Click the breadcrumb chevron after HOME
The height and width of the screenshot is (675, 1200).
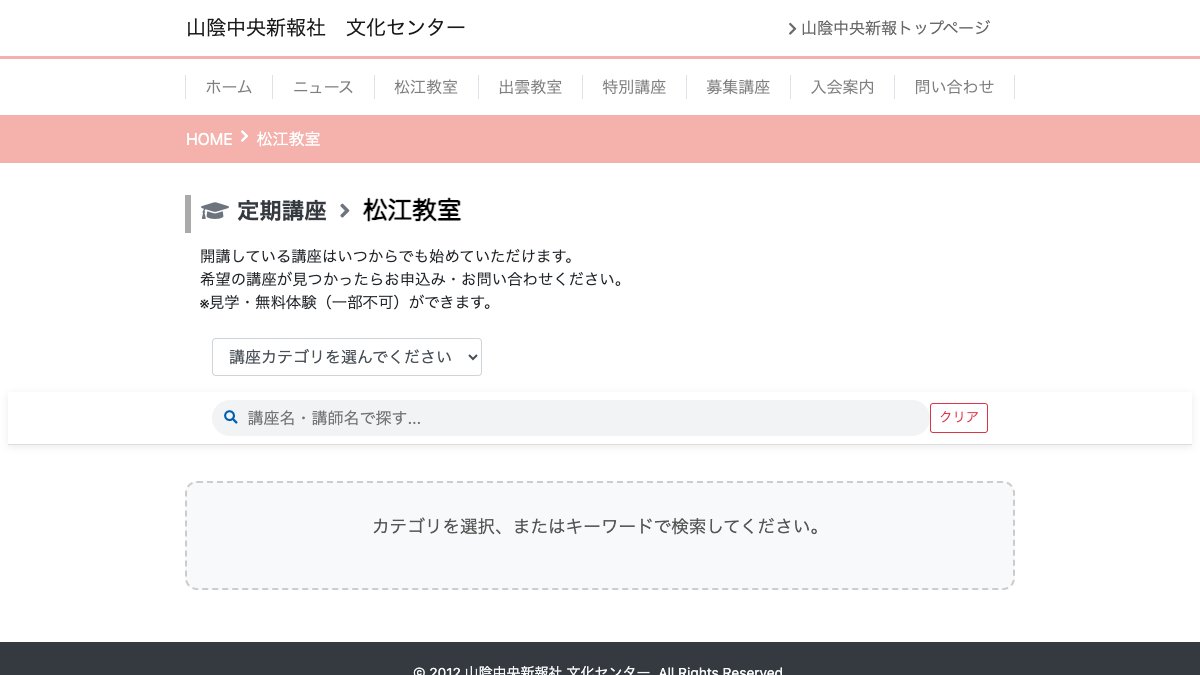click(x=244, y=137)
